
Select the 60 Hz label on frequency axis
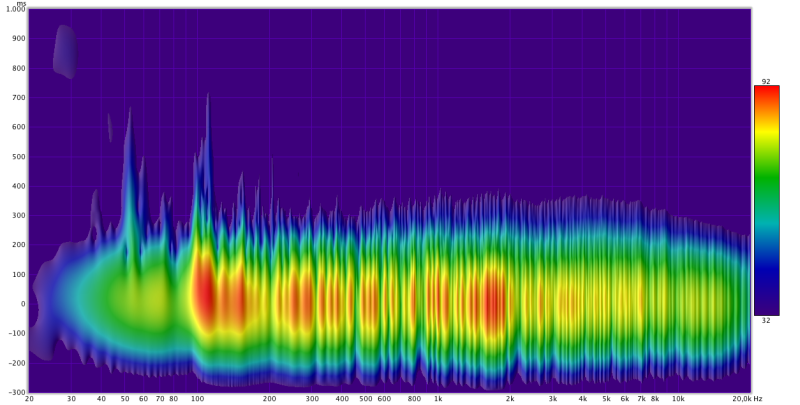coord(144,399)
